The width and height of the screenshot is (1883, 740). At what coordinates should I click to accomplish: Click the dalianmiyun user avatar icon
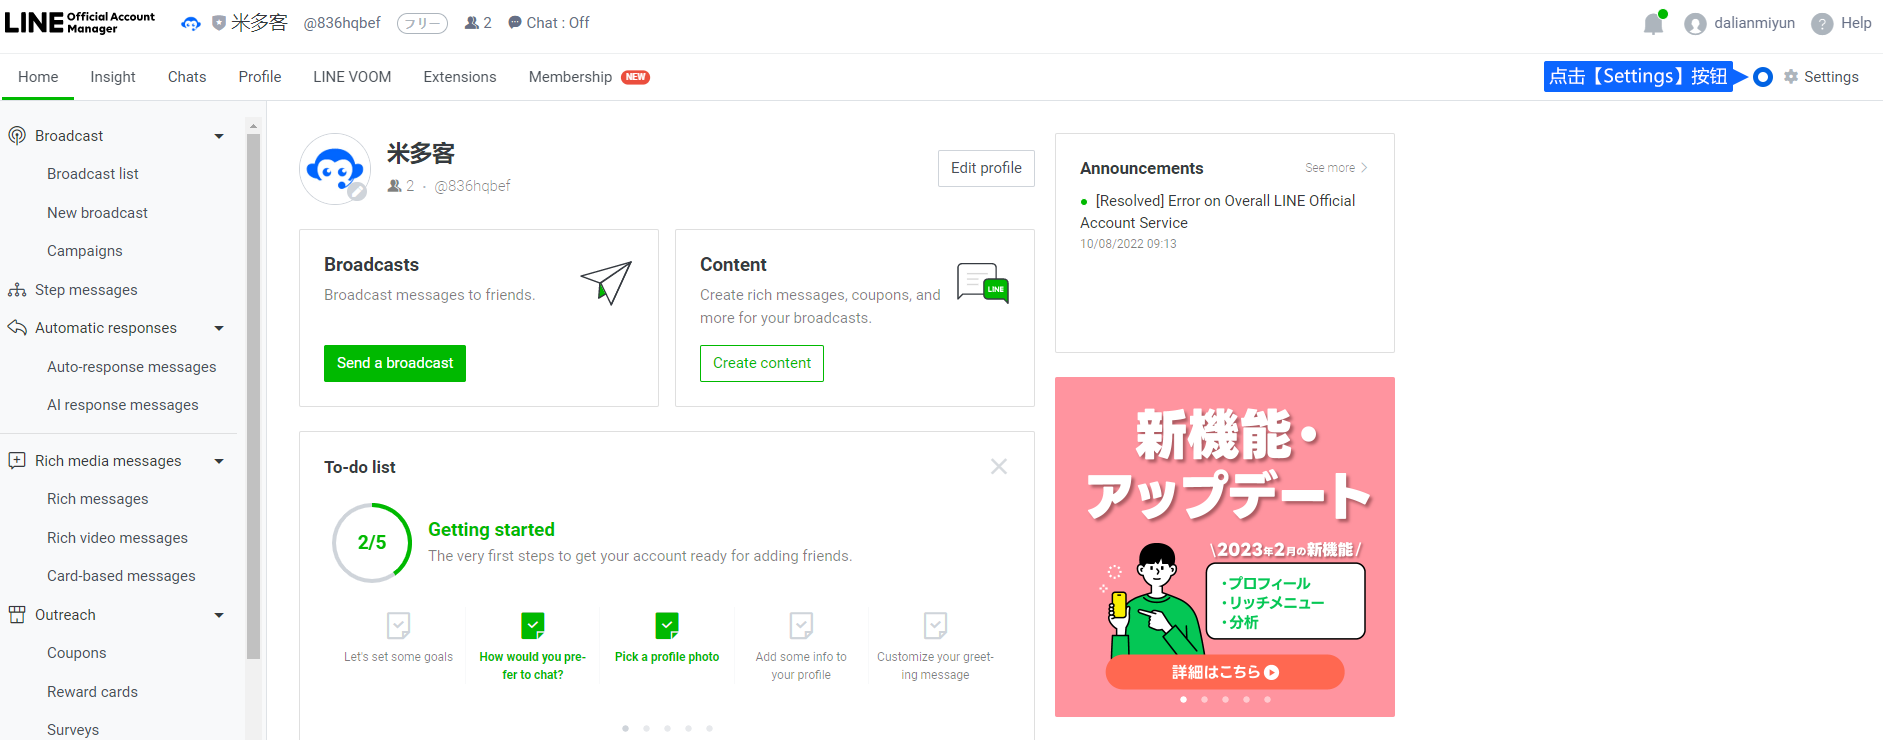coord(1695,24)
